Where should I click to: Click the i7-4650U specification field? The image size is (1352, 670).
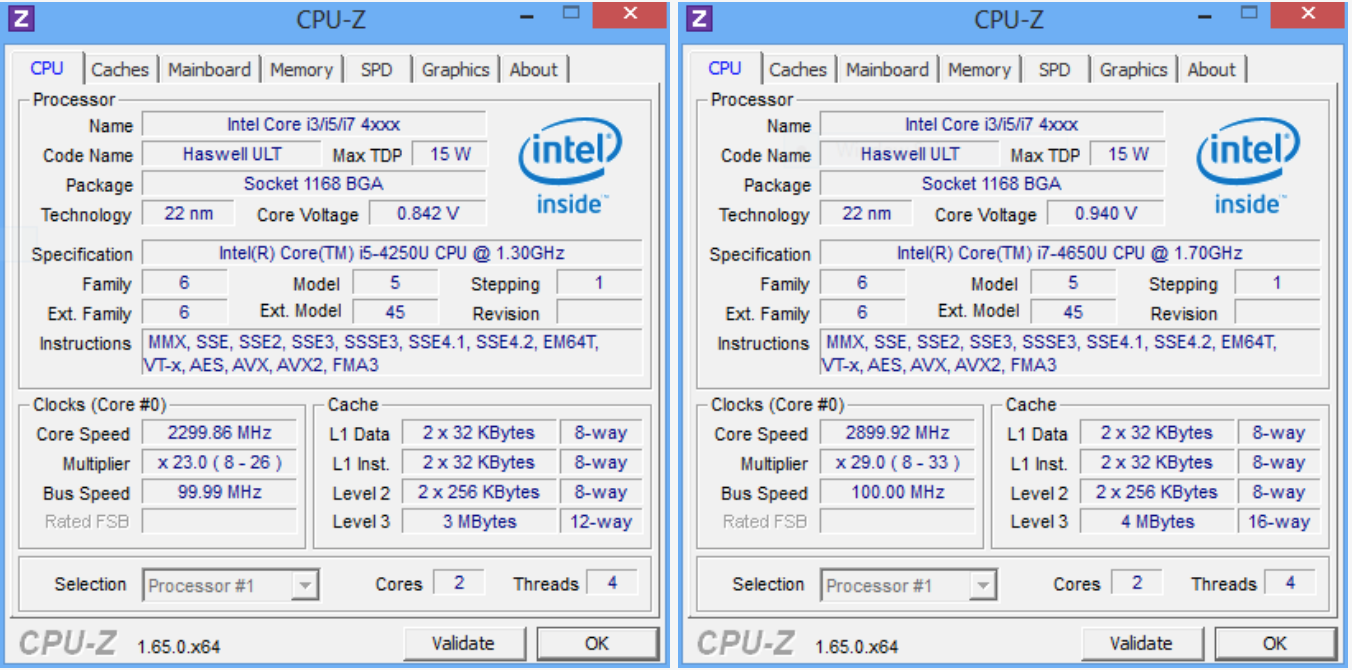click(1070, 253)
